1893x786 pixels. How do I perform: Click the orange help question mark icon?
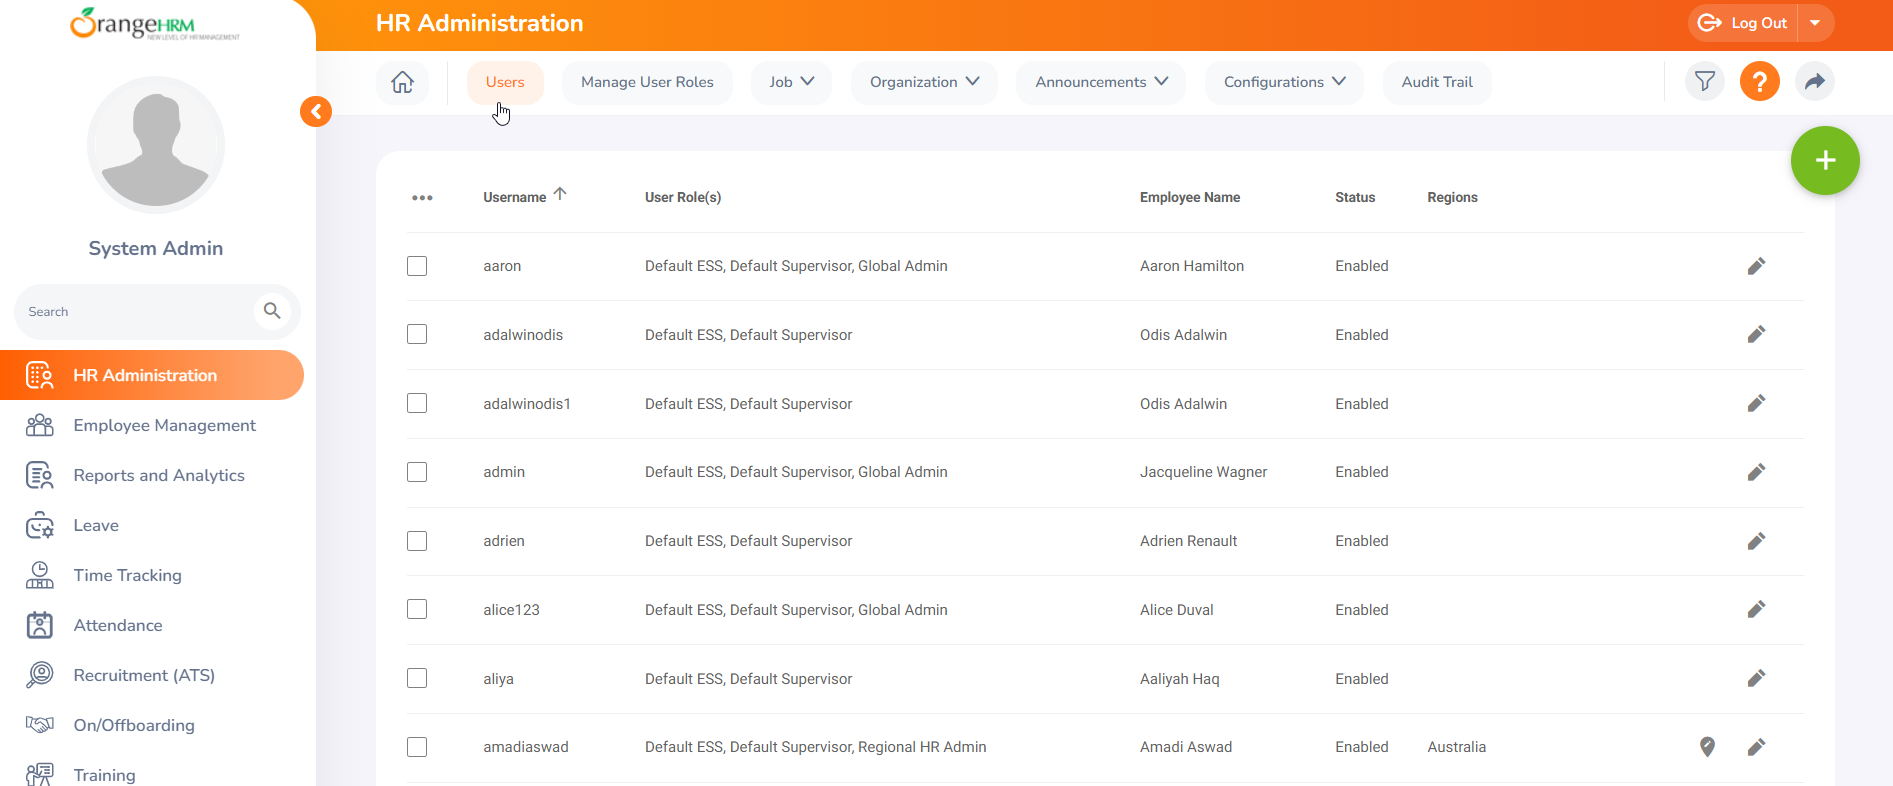tap(1759, 81)
